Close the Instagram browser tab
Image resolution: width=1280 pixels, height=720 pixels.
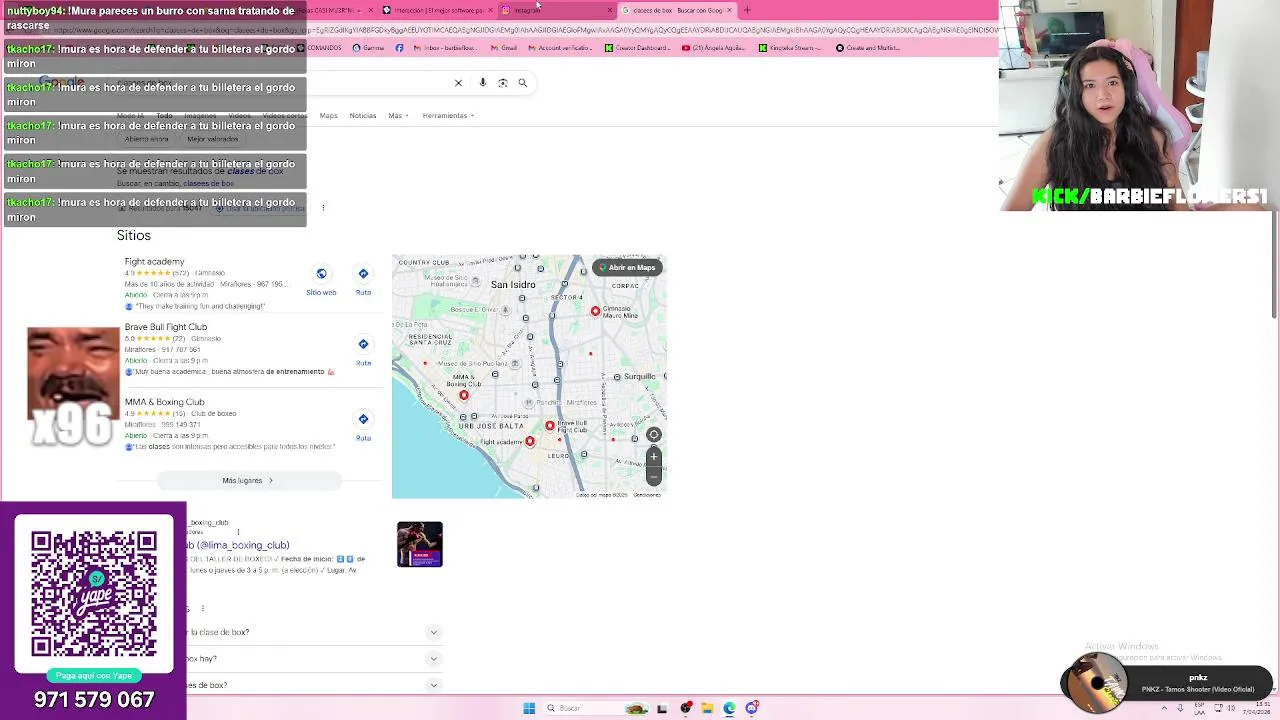click(609, 10)
